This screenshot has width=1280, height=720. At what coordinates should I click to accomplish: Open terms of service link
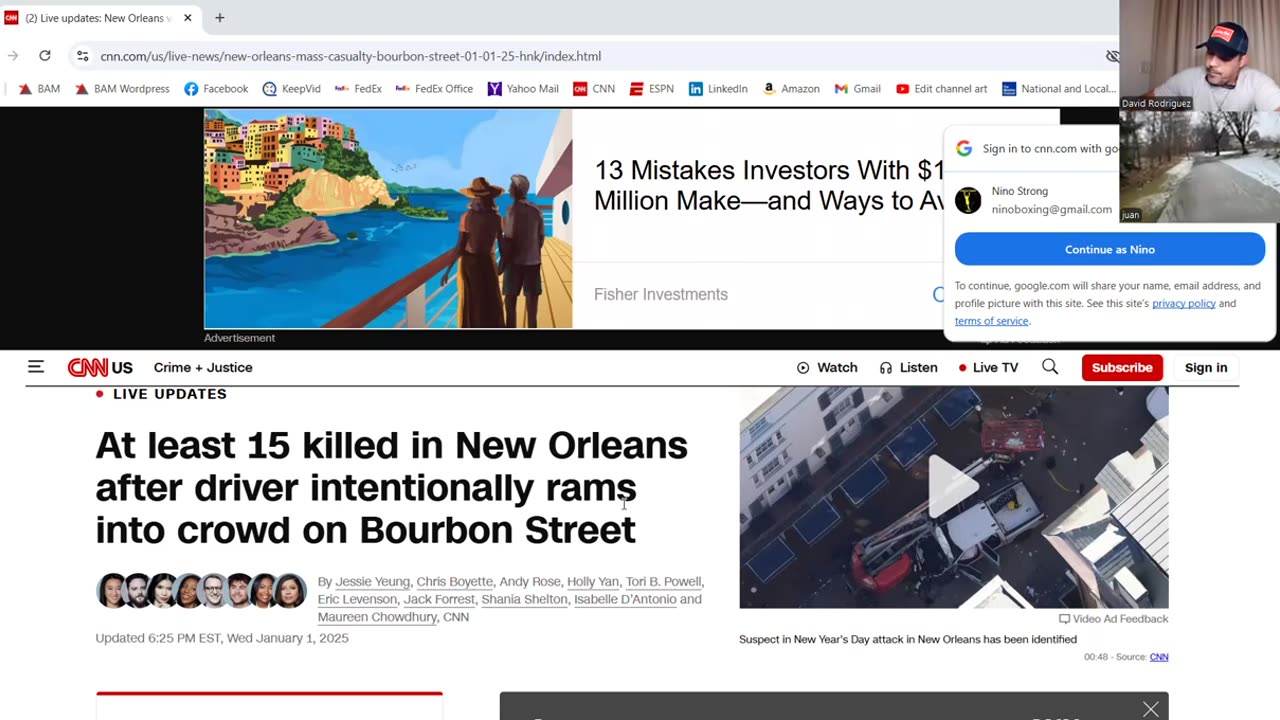[991, 321]
